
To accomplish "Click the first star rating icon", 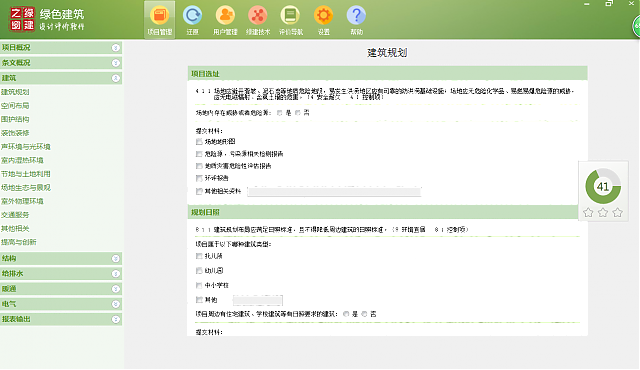I will click(588, 212).
